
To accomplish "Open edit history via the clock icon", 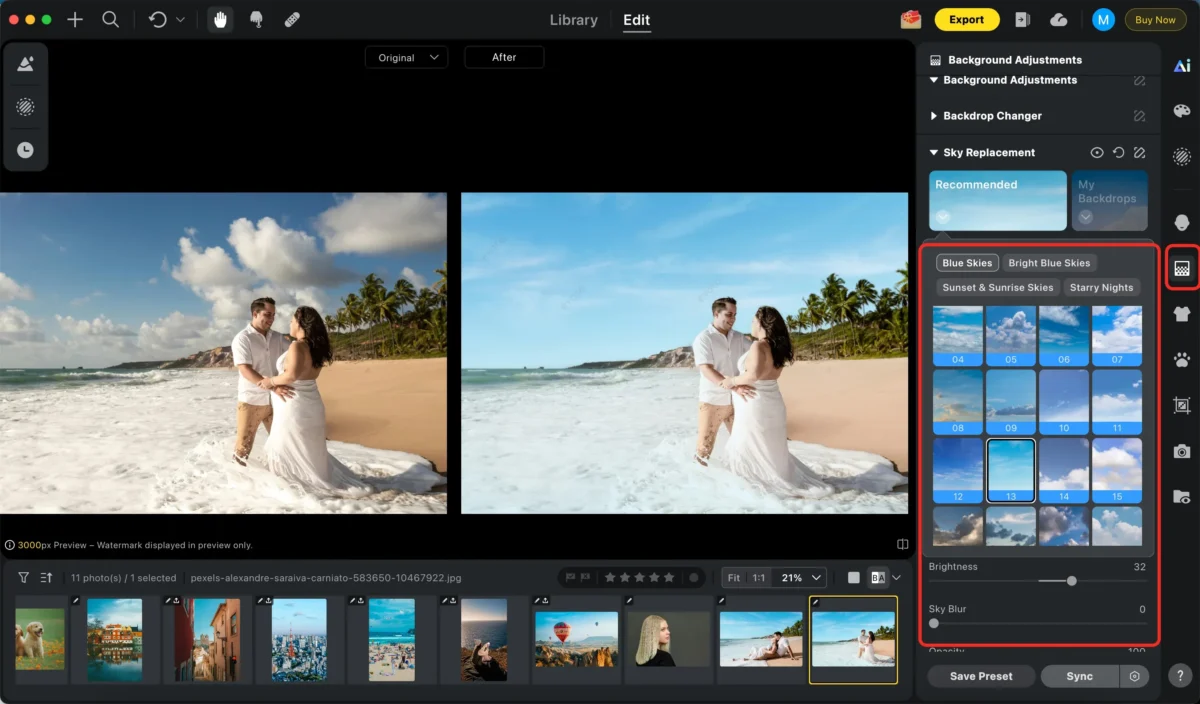I will [x=25, y=150].
